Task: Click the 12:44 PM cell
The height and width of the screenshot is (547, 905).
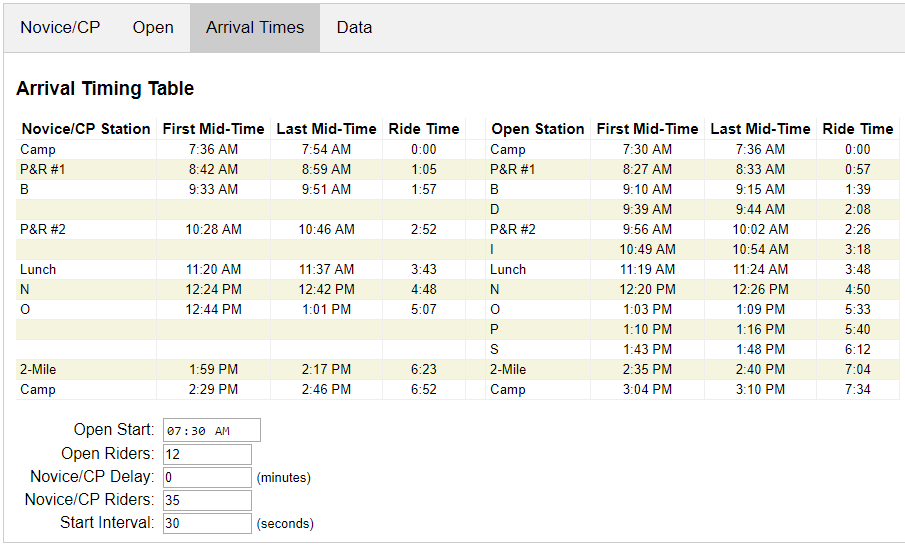Action: pos(214,309)
